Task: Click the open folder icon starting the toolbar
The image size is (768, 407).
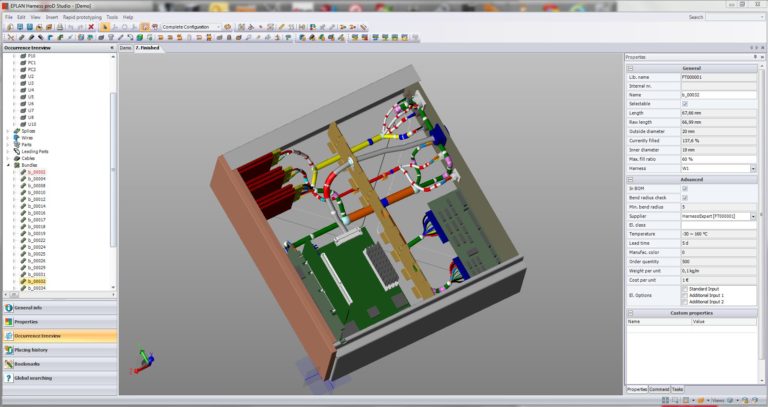Action: click(x=10, y=27)
